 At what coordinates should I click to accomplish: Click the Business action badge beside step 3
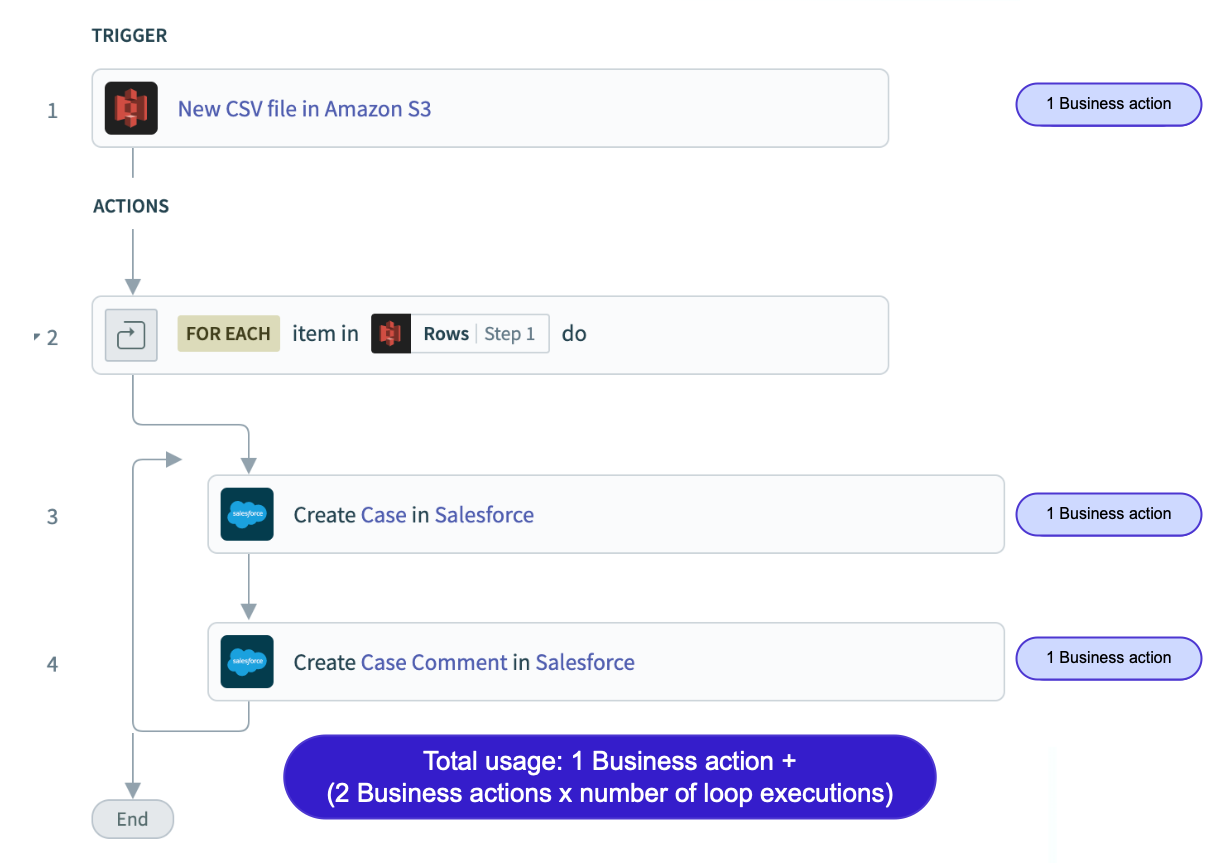pyautogui.click(x=1108, y=514)
